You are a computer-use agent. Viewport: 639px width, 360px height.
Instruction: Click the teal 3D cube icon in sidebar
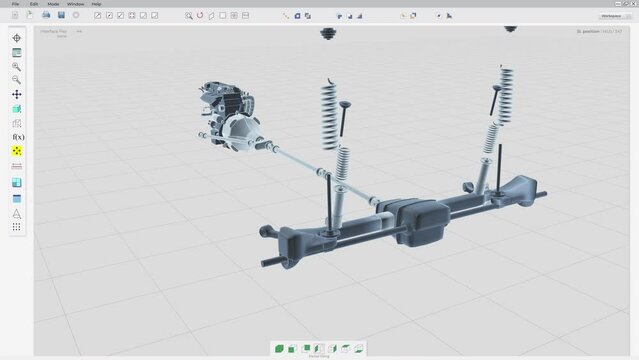coord(17,109)
